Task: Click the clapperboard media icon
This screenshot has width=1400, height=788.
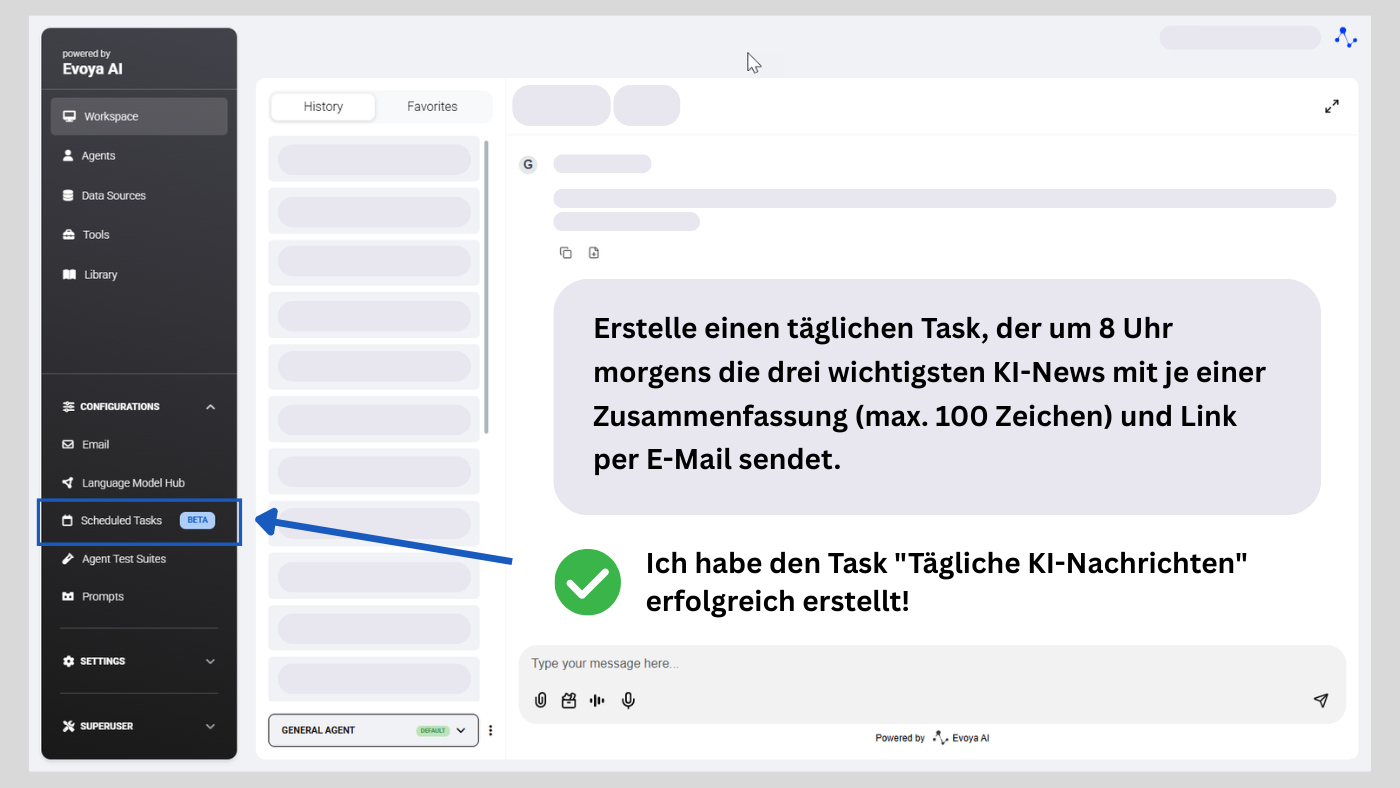Action: [x=569, y=700]
